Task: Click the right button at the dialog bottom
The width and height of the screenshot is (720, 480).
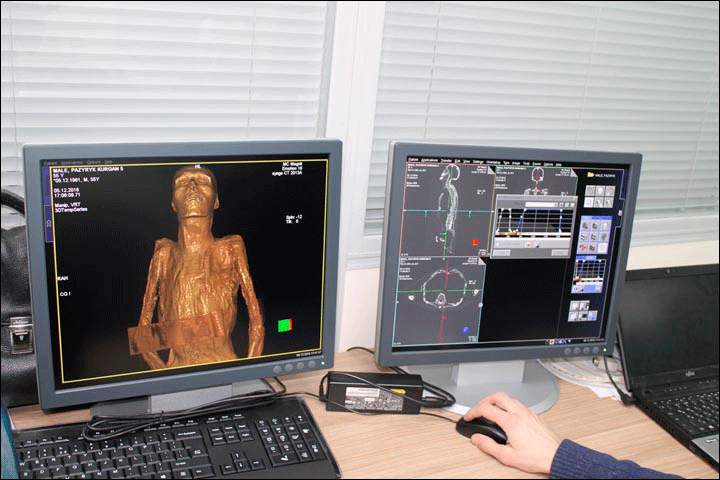Action: click(558, 253)
